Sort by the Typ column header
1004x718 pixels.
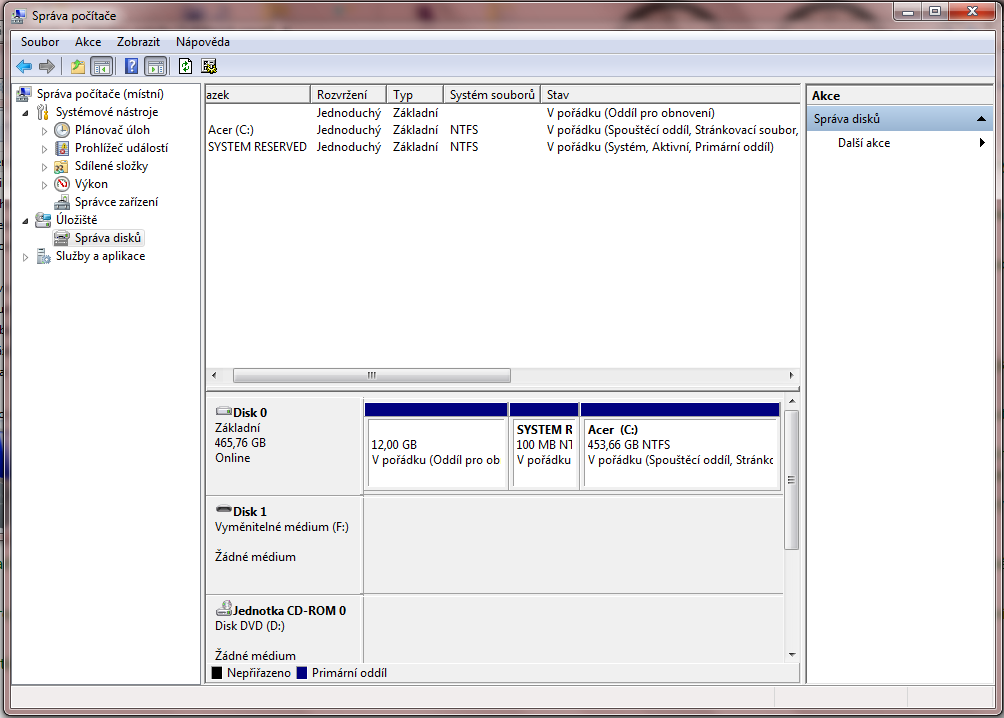(415, 94)
